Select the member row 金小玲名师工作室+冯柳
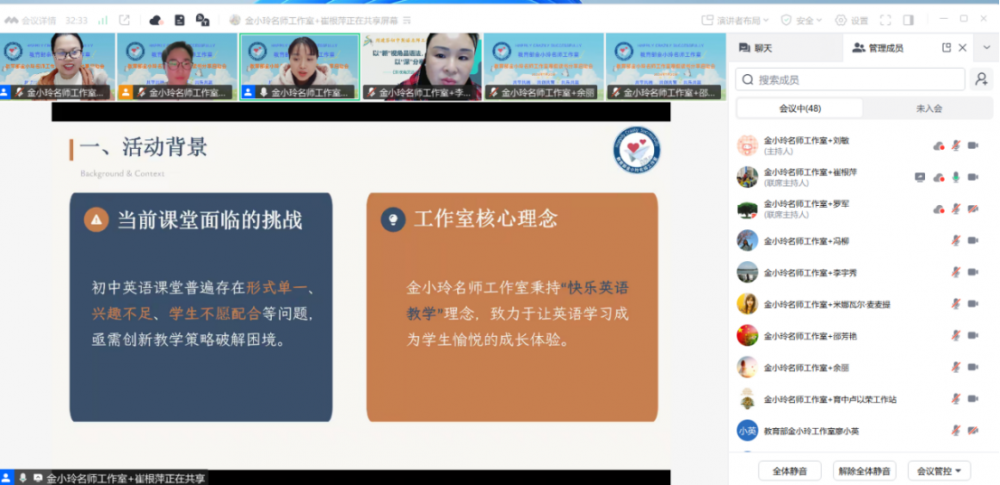Screen dimensions: 1000x485 point(861,241)
